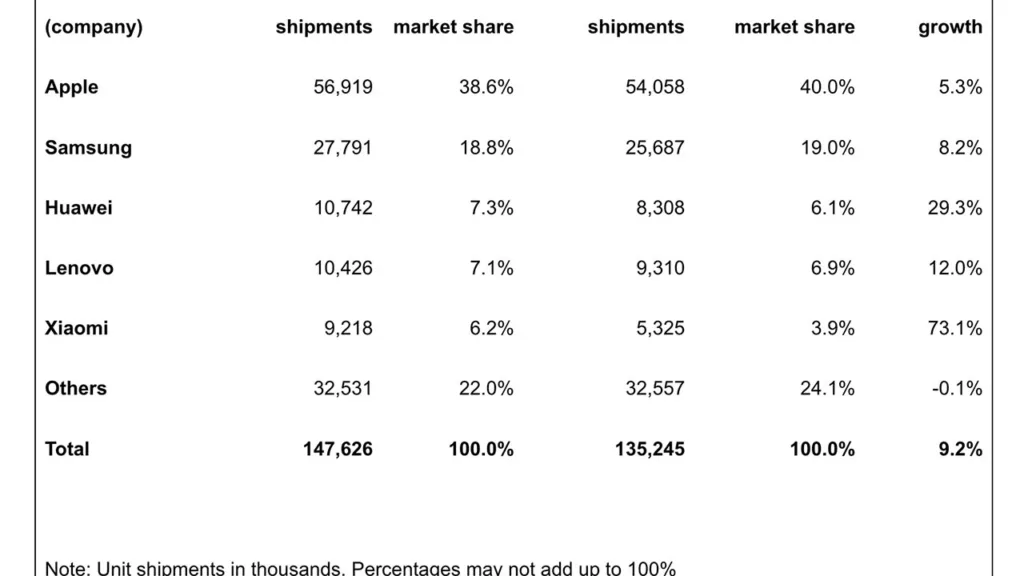
Task: Select Lenovo's 9,310 shipments value
Action: click(660, 268)
